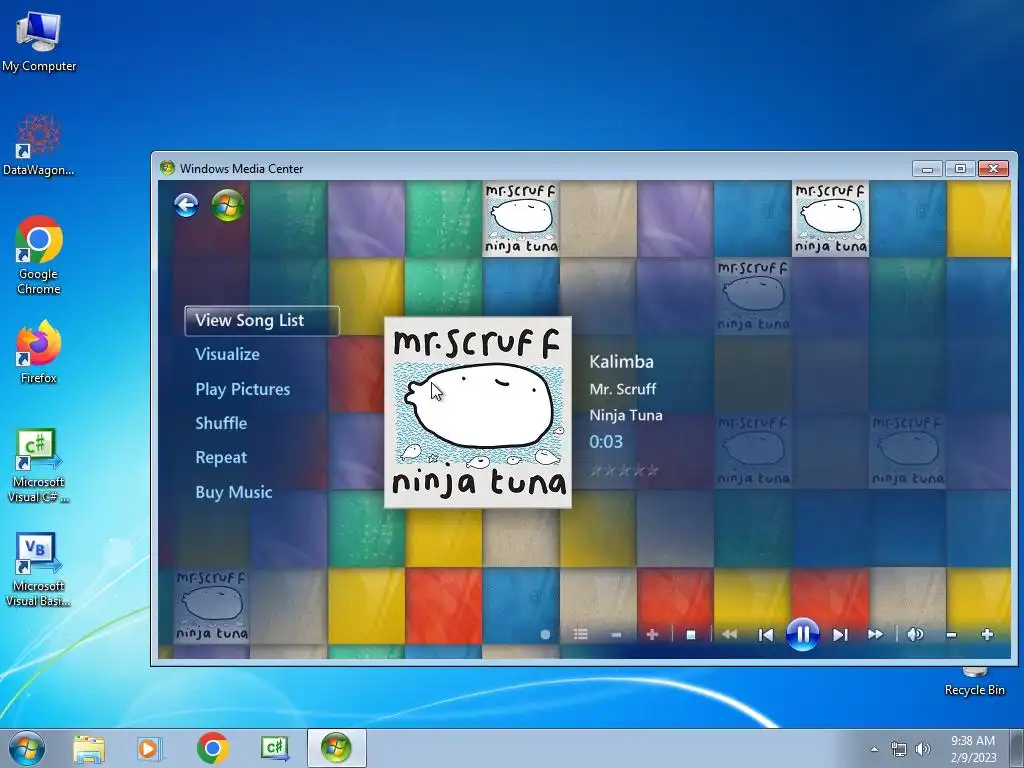
Task: Fast forward the current song
Action: click(x=876, y=634)
